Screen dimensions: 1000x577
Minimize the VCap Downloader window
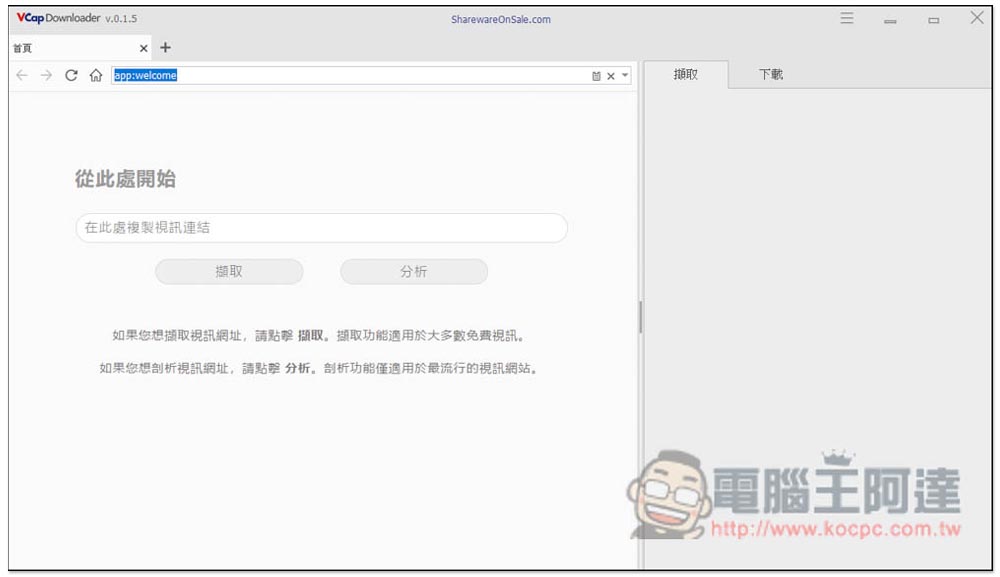click(890, 20)
